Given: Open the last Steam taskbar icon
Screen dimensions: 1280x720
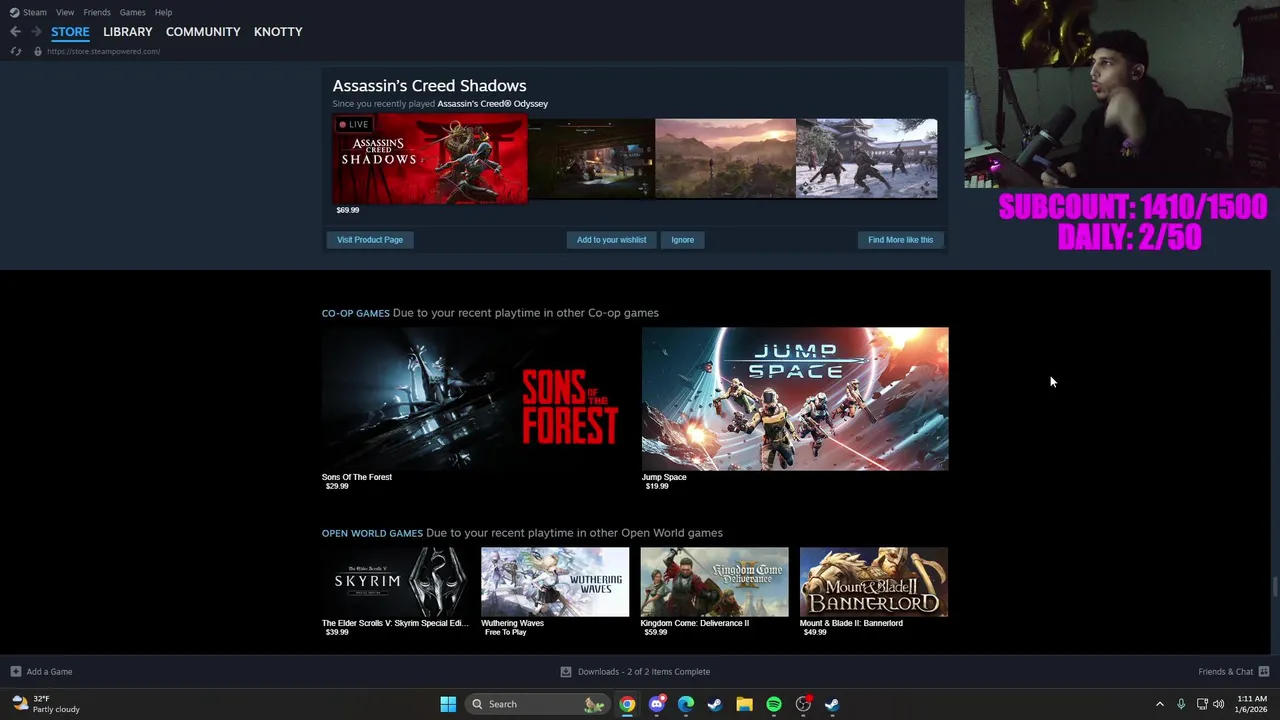Looking at the screenshot, I should 832,704.
